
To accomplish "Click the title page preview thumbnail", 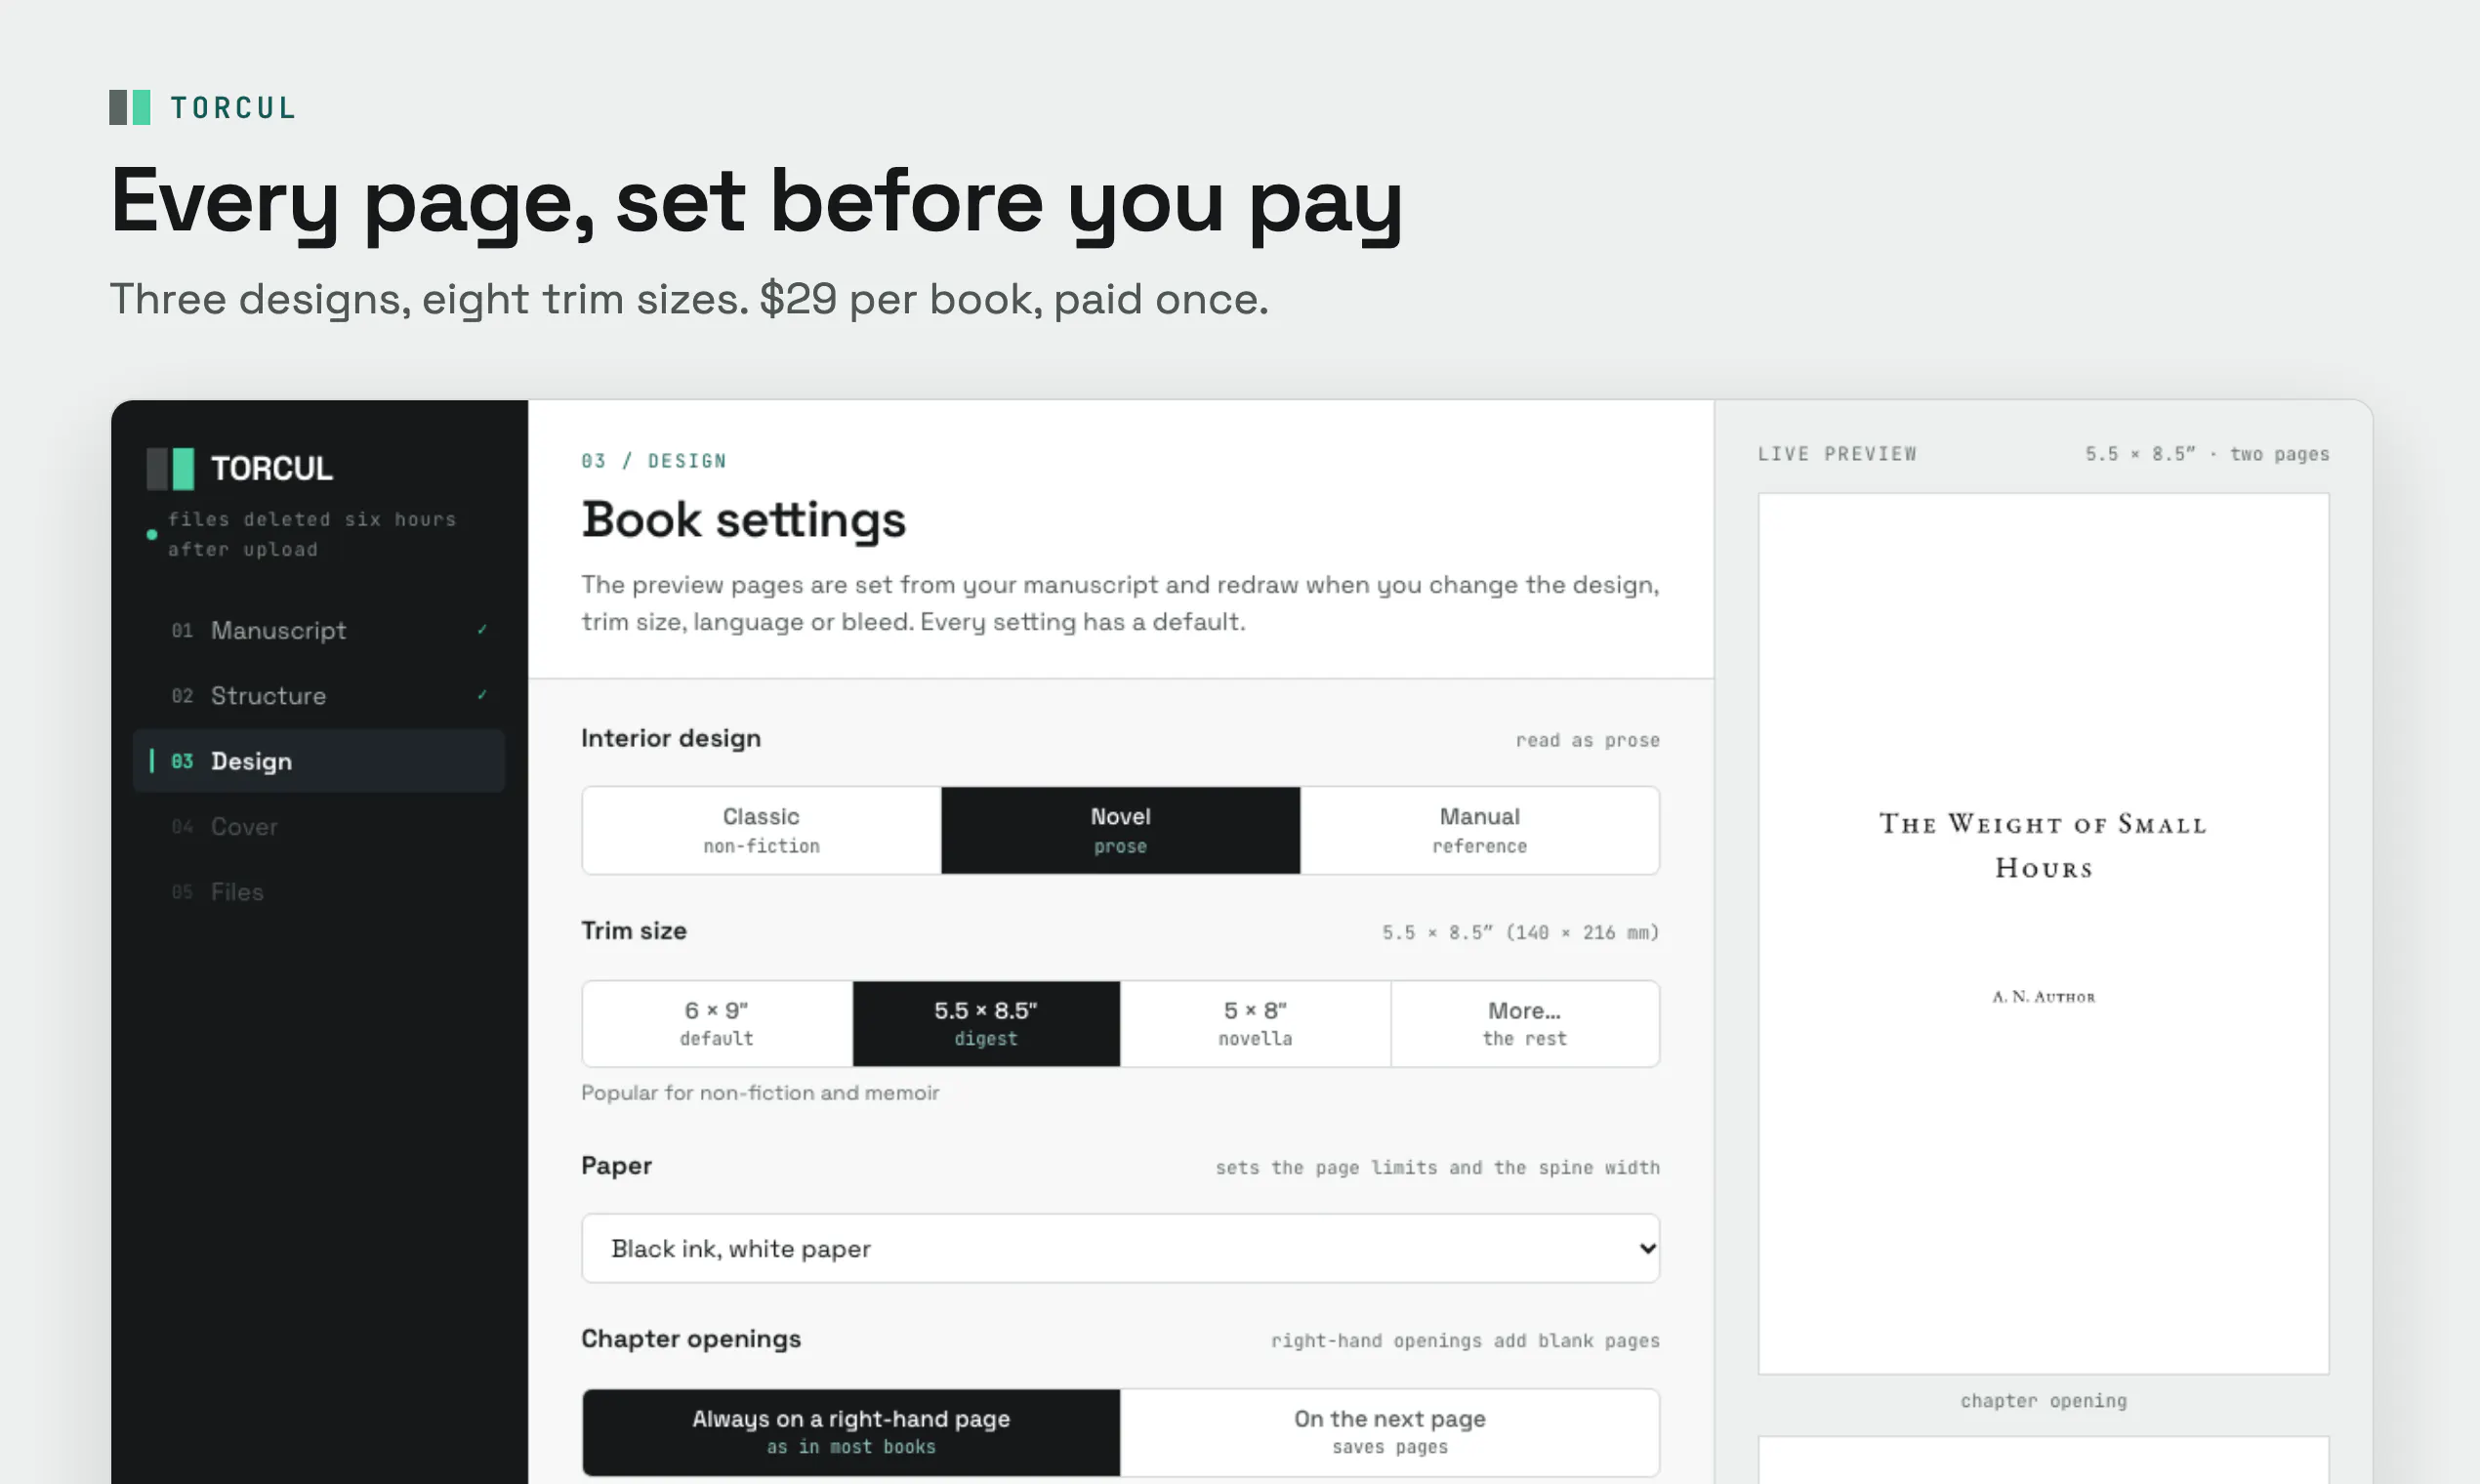I will click(x=2043, y=933).
